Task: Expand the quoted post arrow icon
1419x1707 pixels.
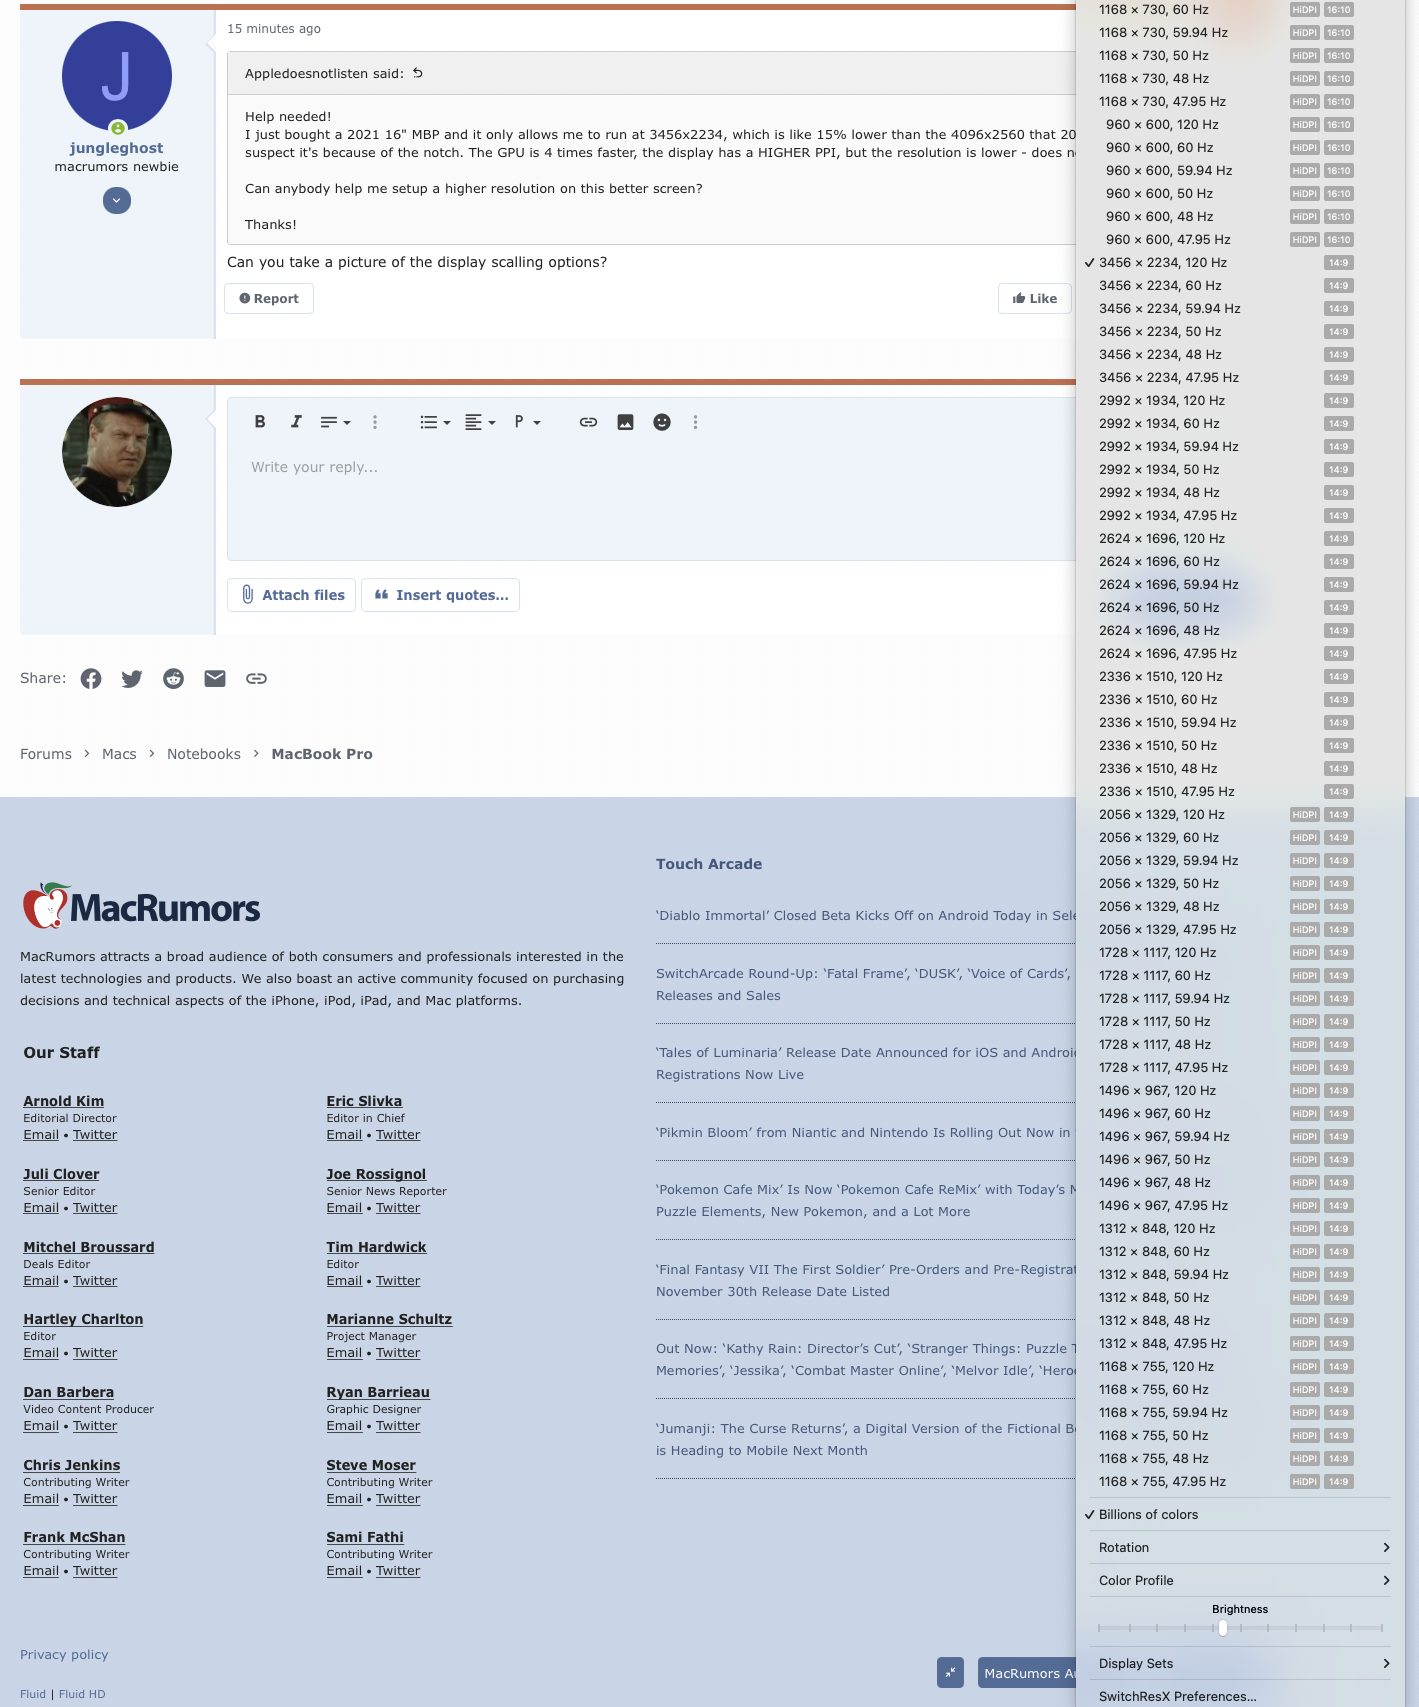Action: pos(418,73)
